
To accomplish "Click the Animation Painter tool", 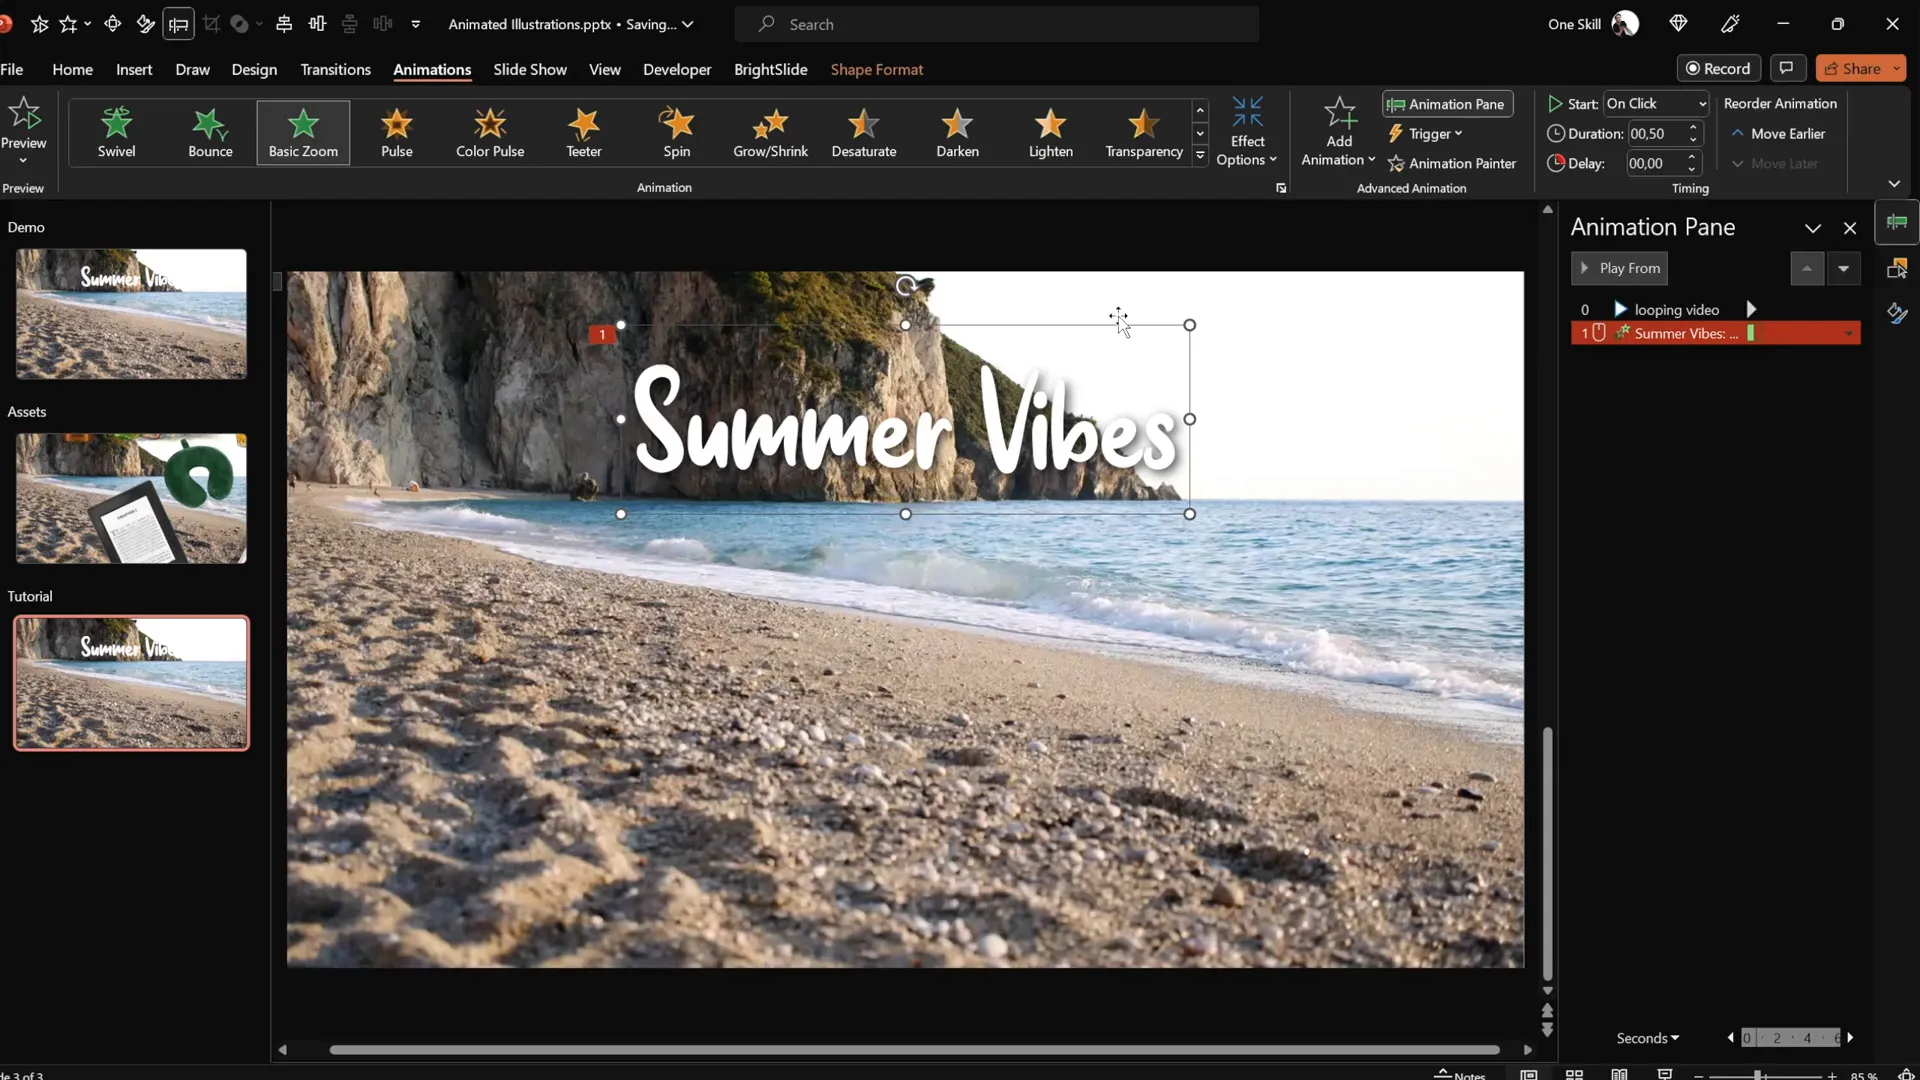I will click(1452, 164).
